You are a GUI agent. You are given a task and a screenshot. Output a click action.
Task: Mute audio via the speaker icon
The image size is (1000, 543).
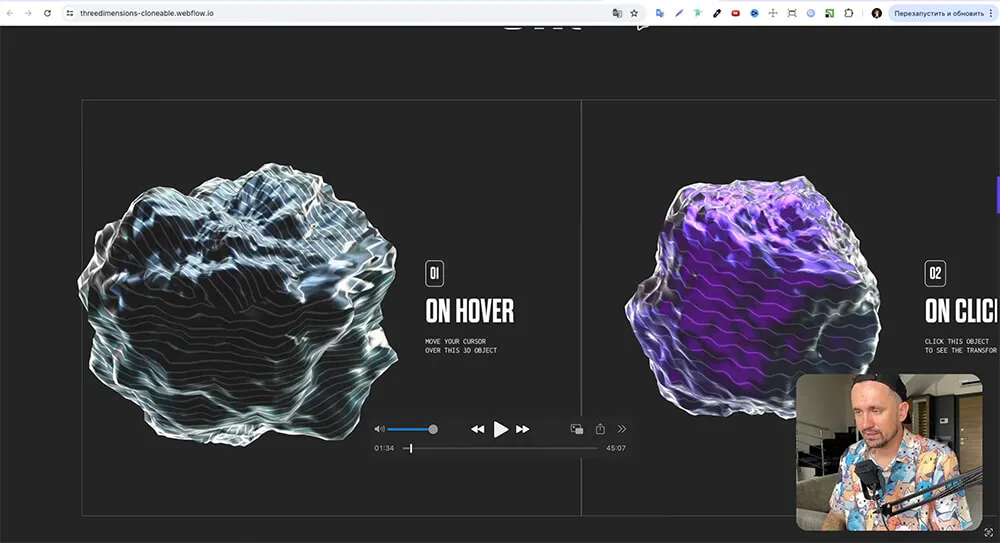[379, 429]
